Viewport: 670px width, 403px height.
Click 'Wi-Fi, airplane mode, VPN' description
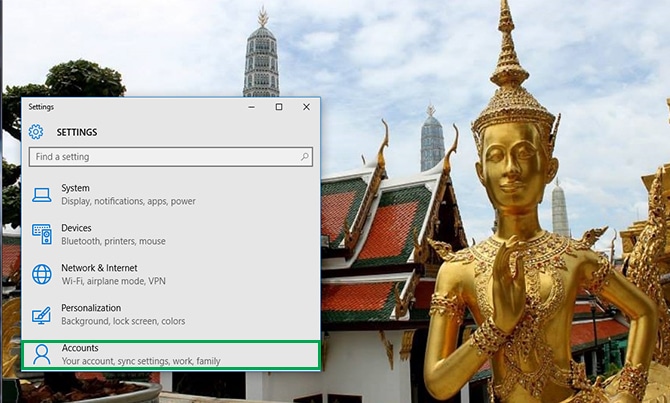click(x=113, y=281)
